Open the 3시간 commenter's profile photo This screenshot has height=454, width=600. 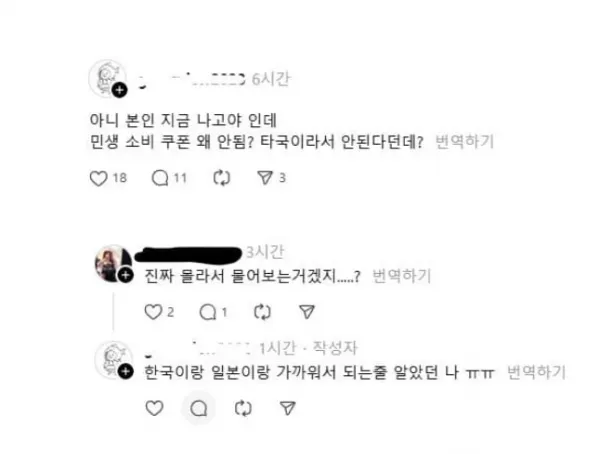[x=113, y=264]
